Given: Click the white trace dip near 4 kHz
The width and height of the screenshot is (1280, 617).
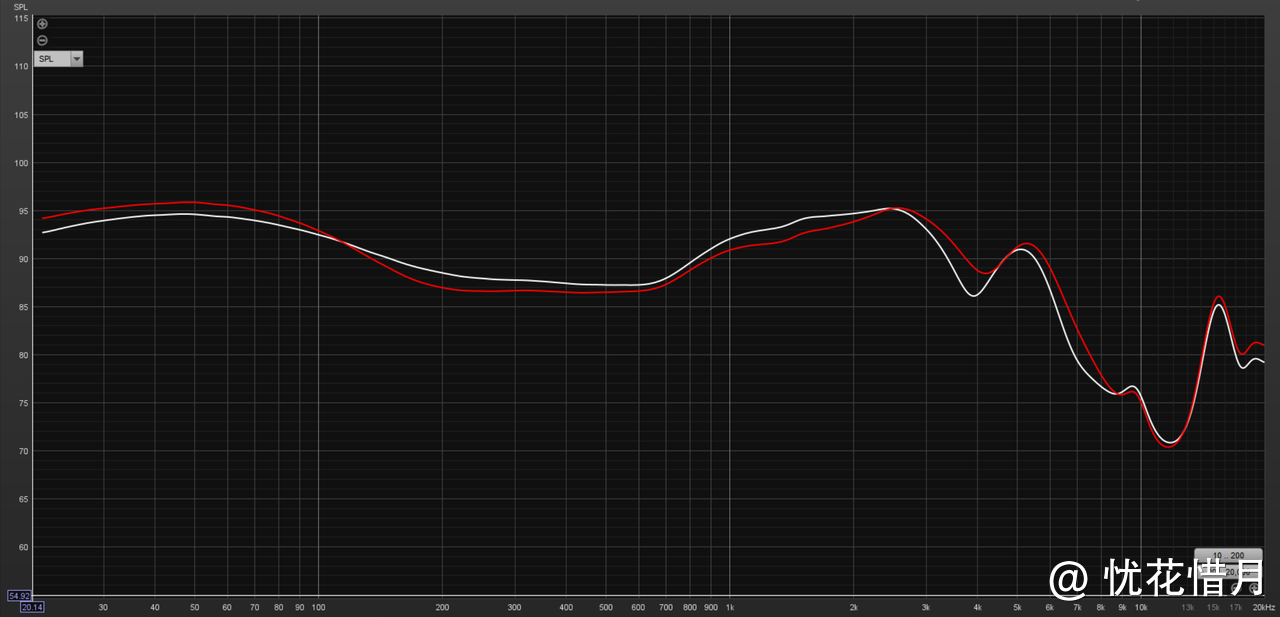Looking at the screenshot, I should (x=973, y=295).
